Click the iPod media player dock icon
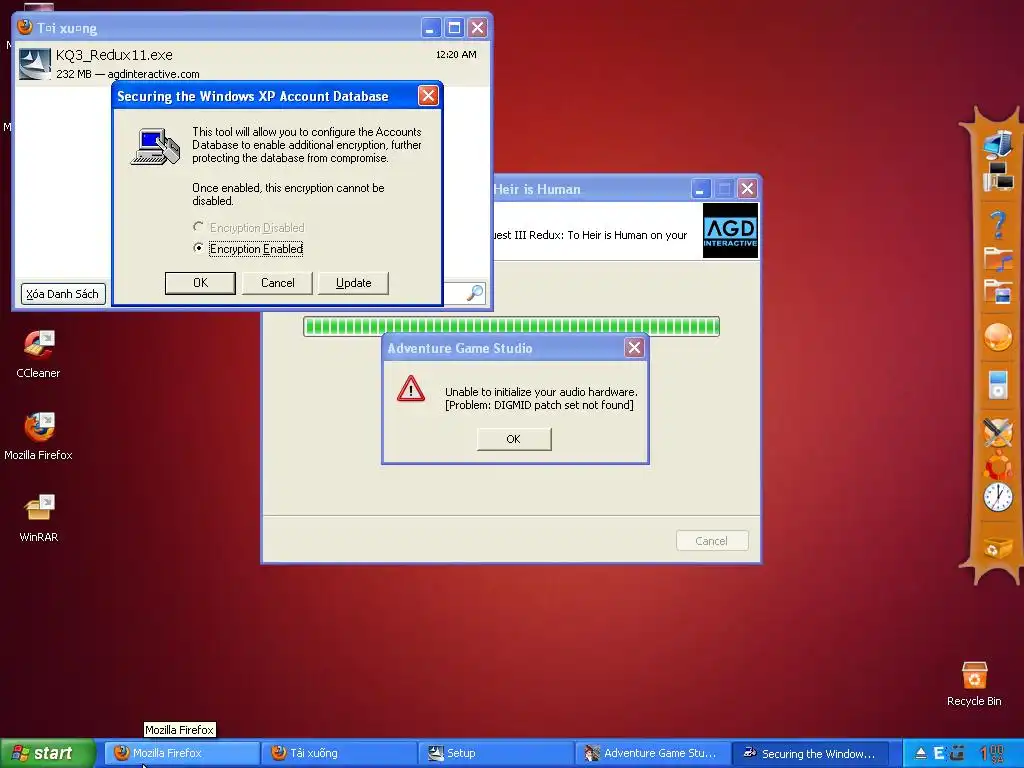Image resolution: width=1024 pixels, height=768 pixels. [x=998, y=385]
